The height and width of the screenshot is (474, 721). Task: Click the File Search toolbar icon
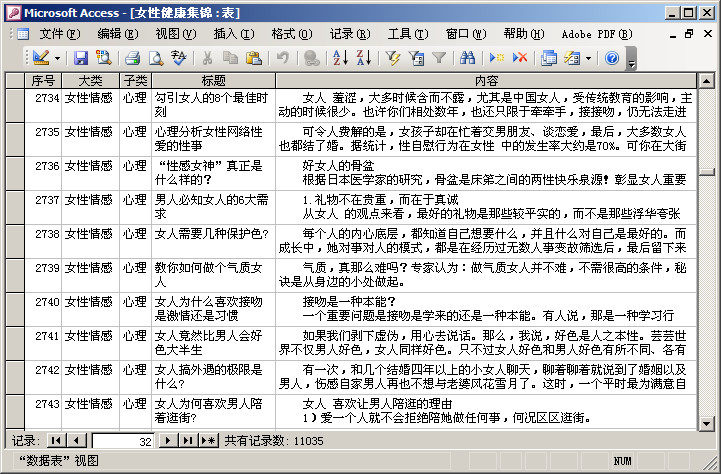coord(104,58)
